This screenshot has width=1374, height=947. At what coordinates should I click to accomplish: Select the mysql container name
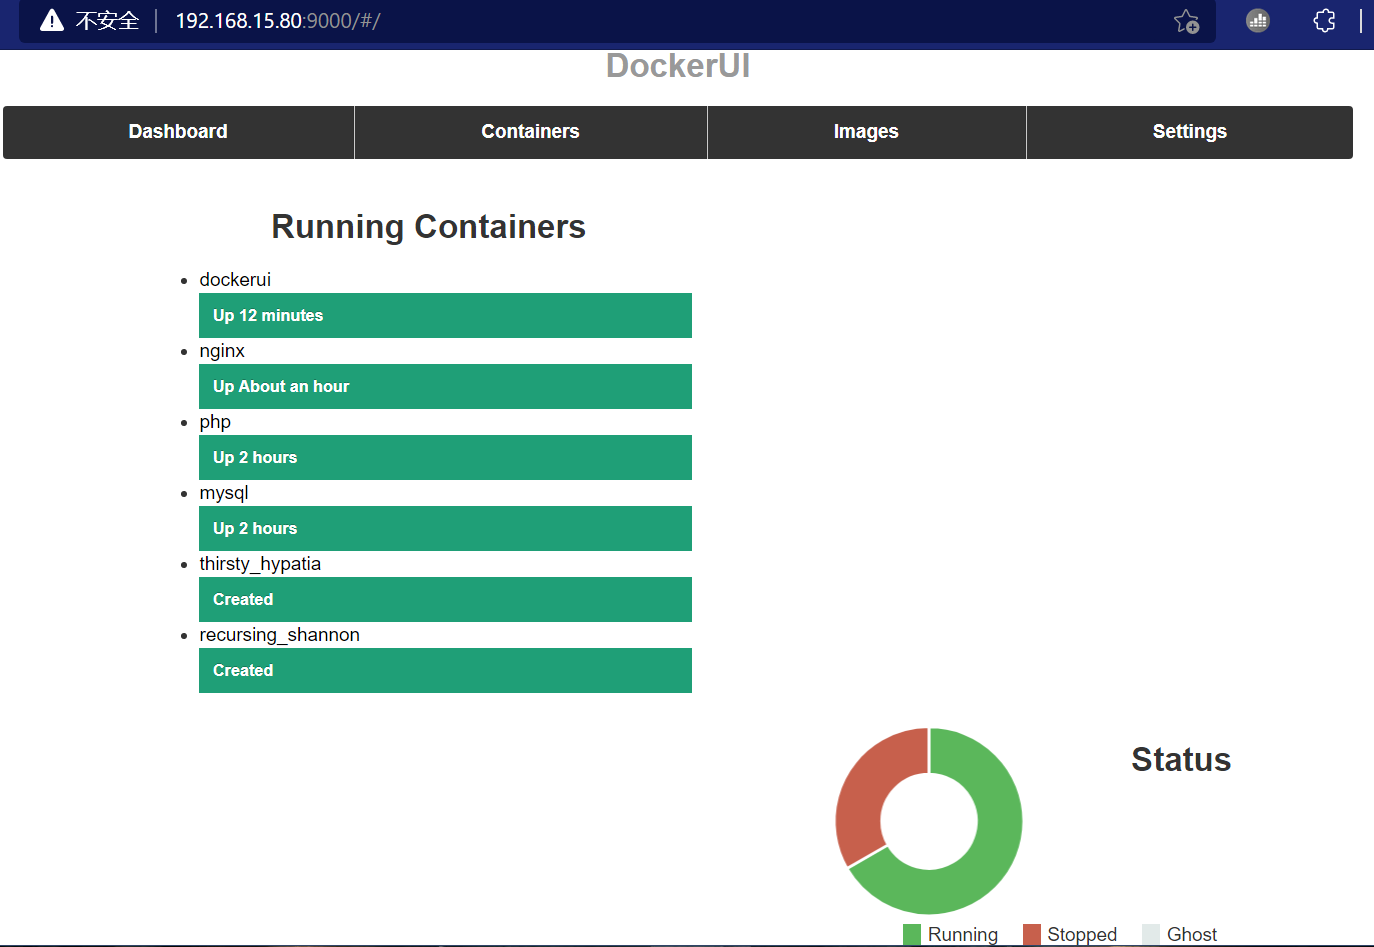[x=224, y=493]
